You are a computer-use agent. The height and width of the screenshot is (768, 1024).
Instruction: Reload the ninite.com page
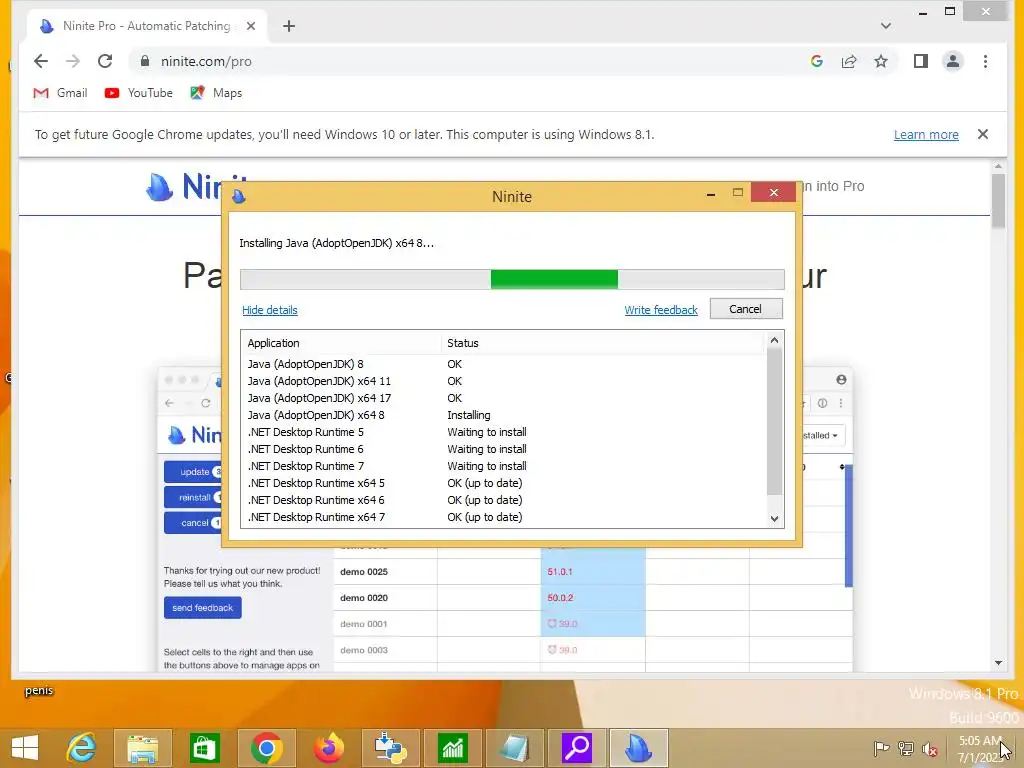pyautogui.click(x=104, y=61)
